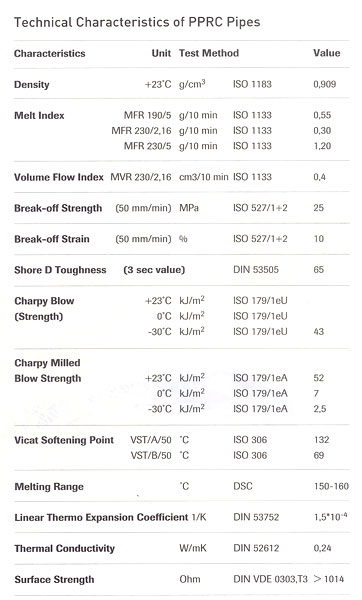
Task: Click the Test Method column header
Action: [x=209, y=53]
